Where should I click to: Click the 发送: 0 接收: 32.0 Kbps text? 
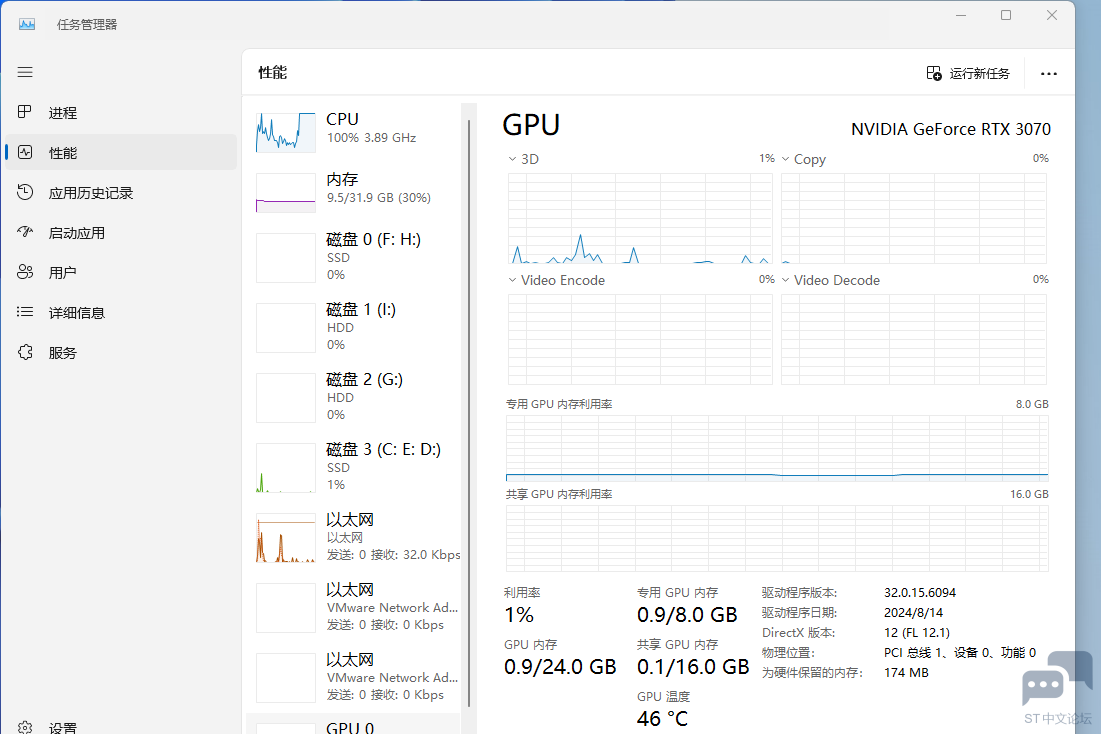tap(393, 555)
